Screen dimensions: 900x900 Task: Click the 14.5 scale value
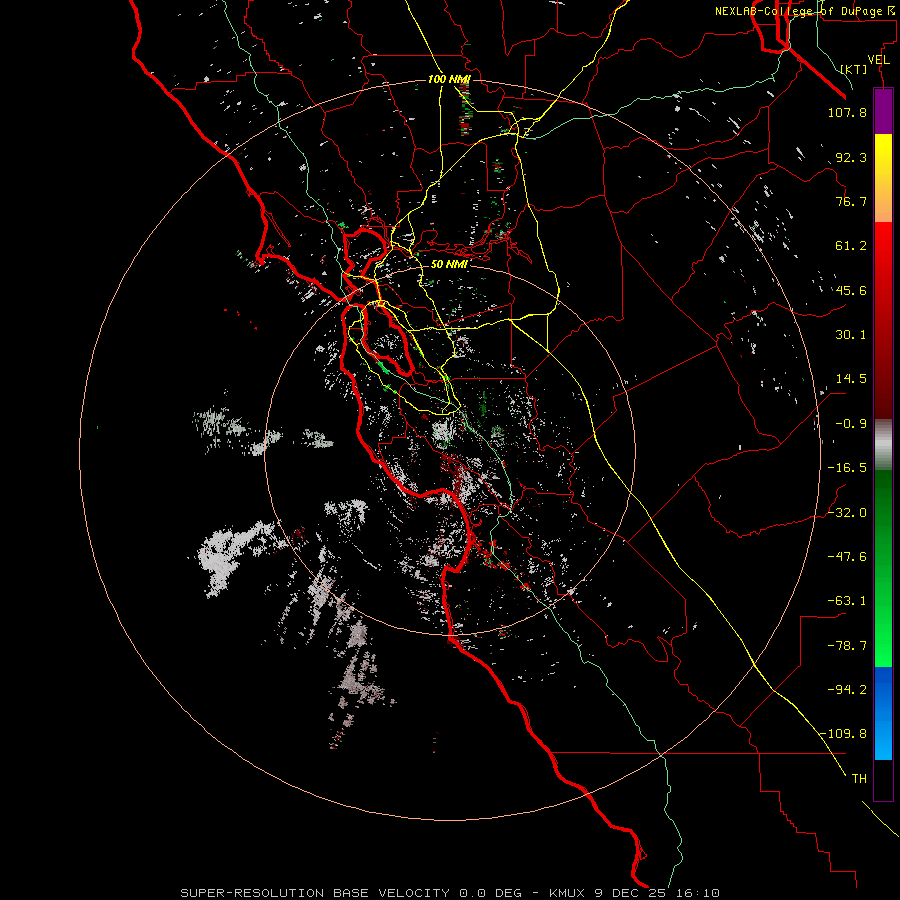(x=851, y=379)
